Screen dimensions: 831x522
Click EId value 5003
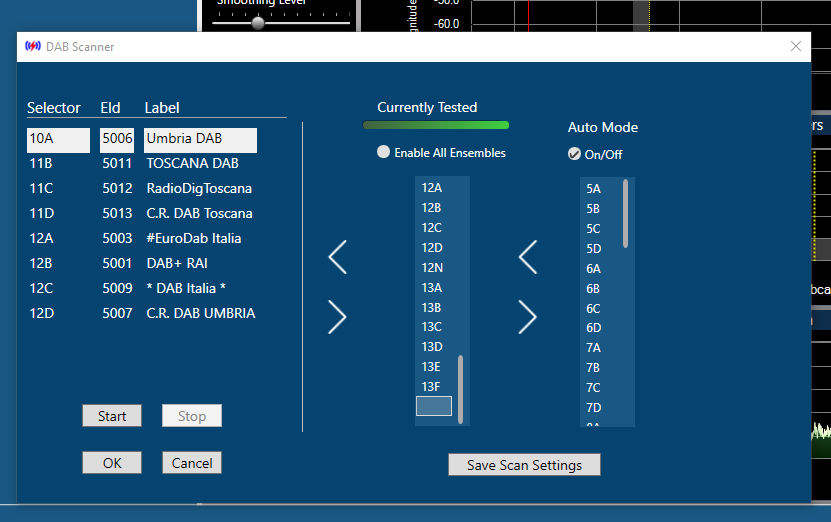pos(117,238)
